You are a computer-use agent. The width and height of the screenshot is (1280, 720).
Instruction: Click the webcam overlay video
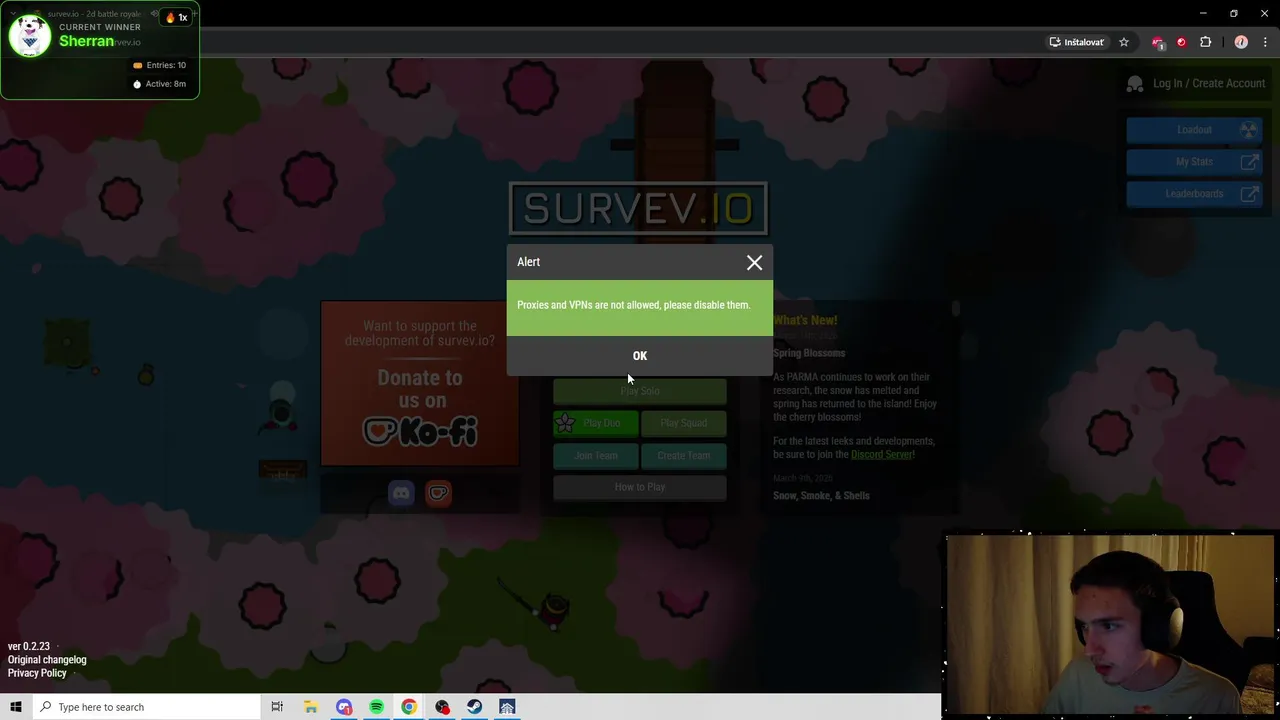point(1110,625)
